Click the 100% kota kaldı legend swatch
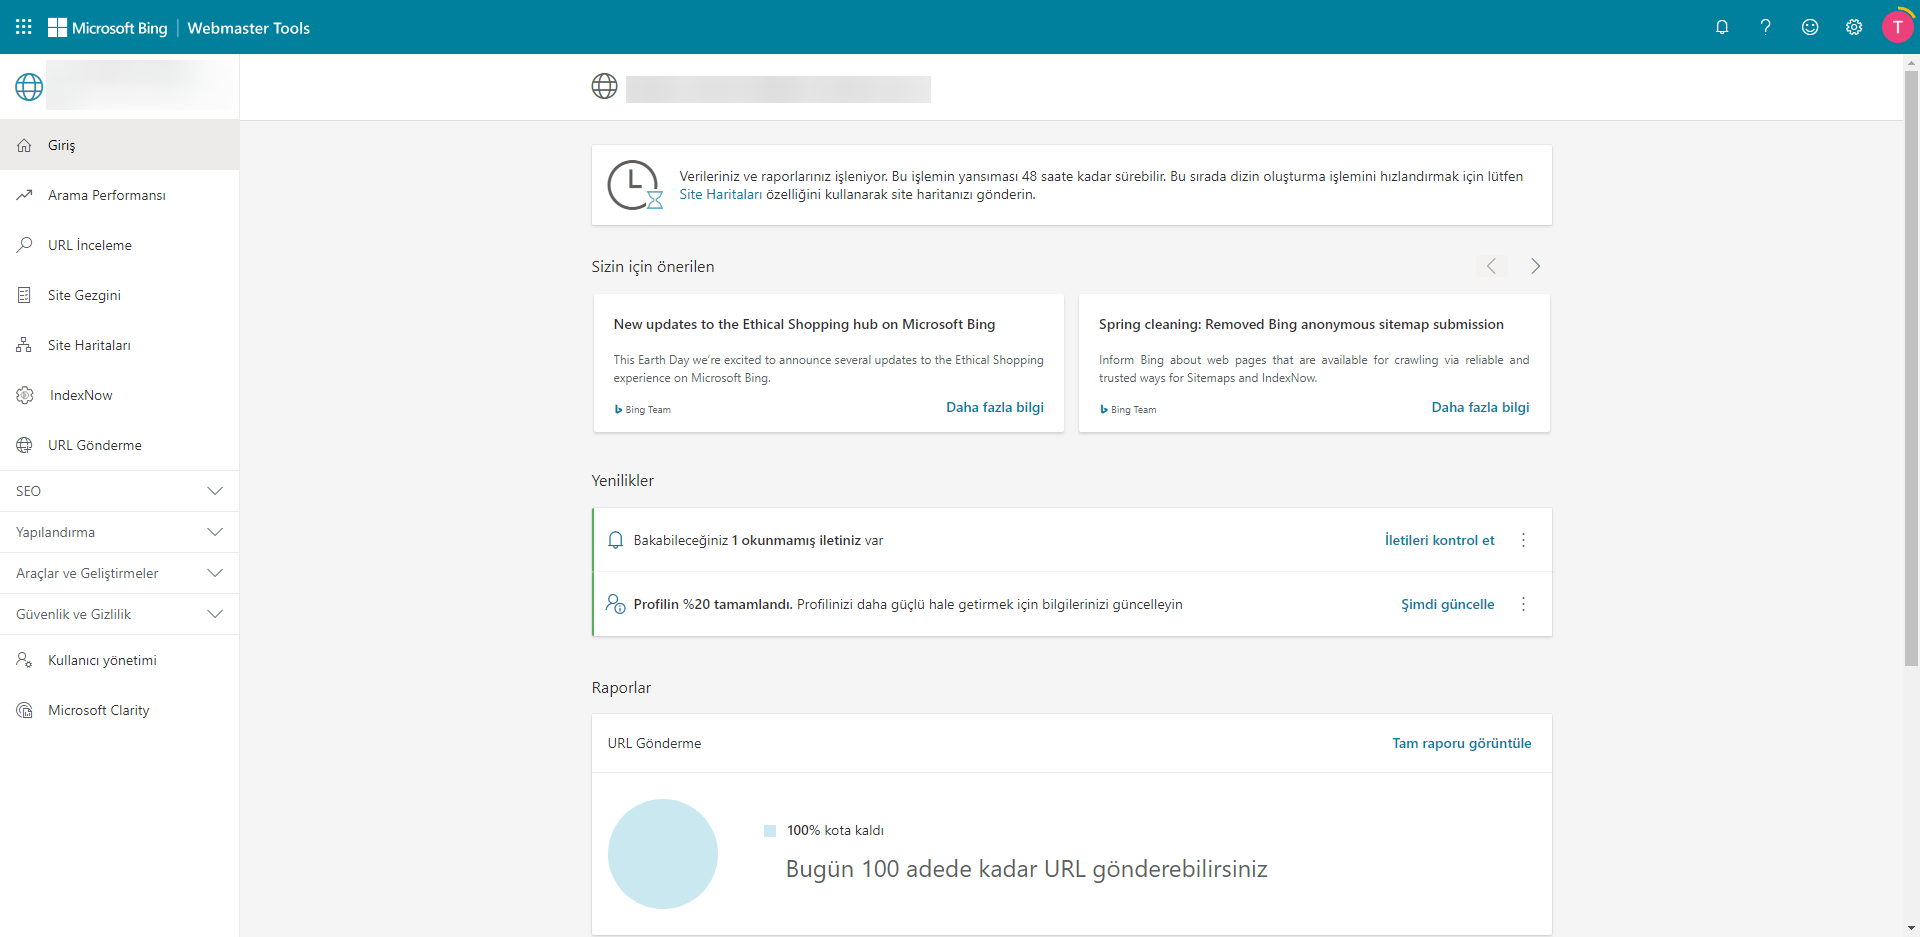 pyautogui.click(x=770, y=831)
